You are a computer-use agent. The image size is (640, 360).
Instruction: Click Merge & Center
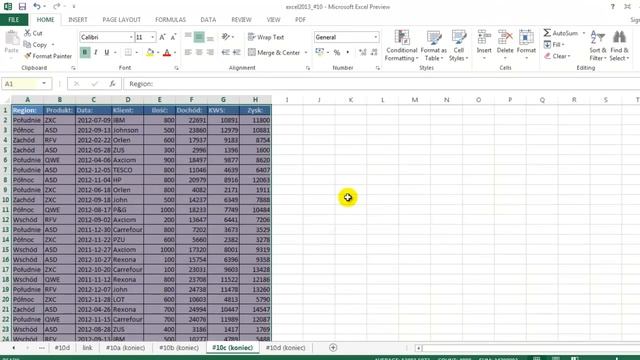pos(274,52)
